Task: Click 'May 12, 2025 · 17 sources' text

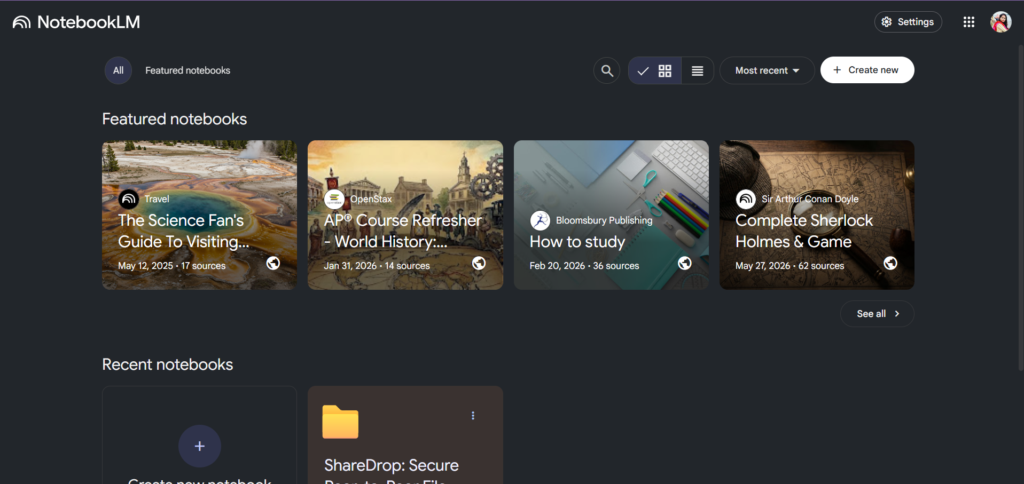Action: (172, 266)
